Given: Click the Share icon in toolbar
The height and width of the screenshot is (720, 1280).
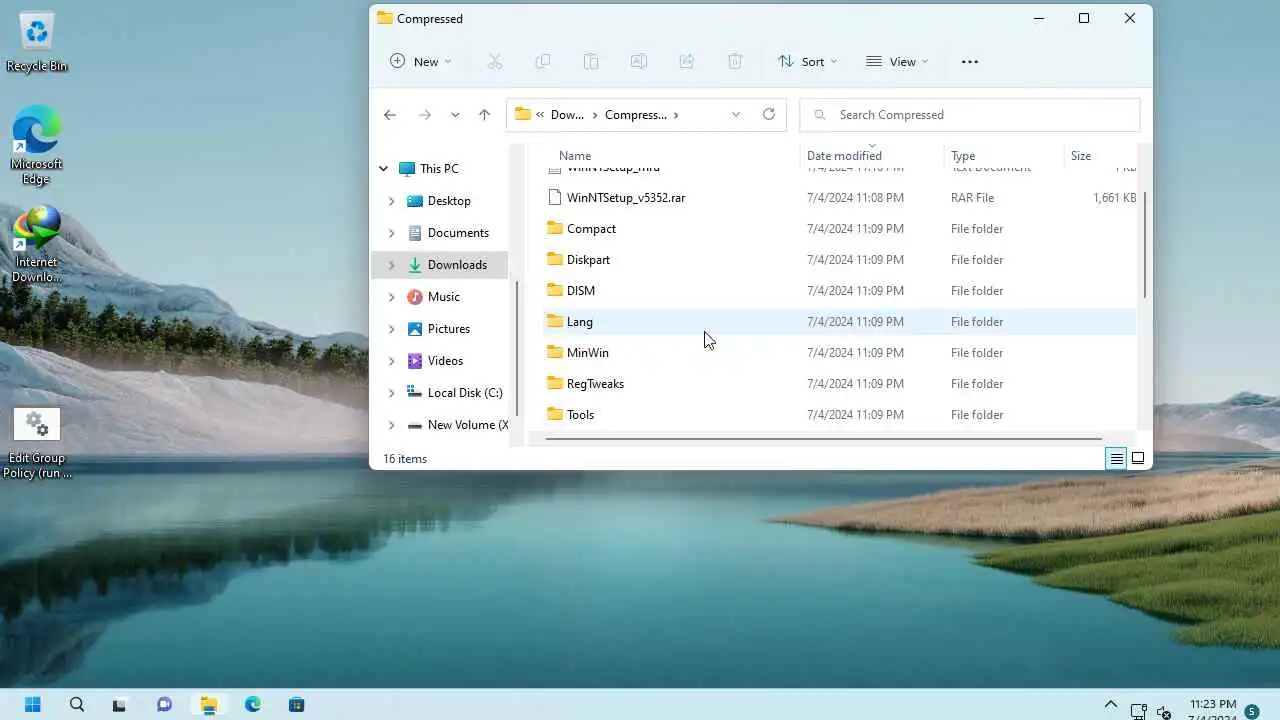Looking at the screenshot, I should tap(687, 61).
